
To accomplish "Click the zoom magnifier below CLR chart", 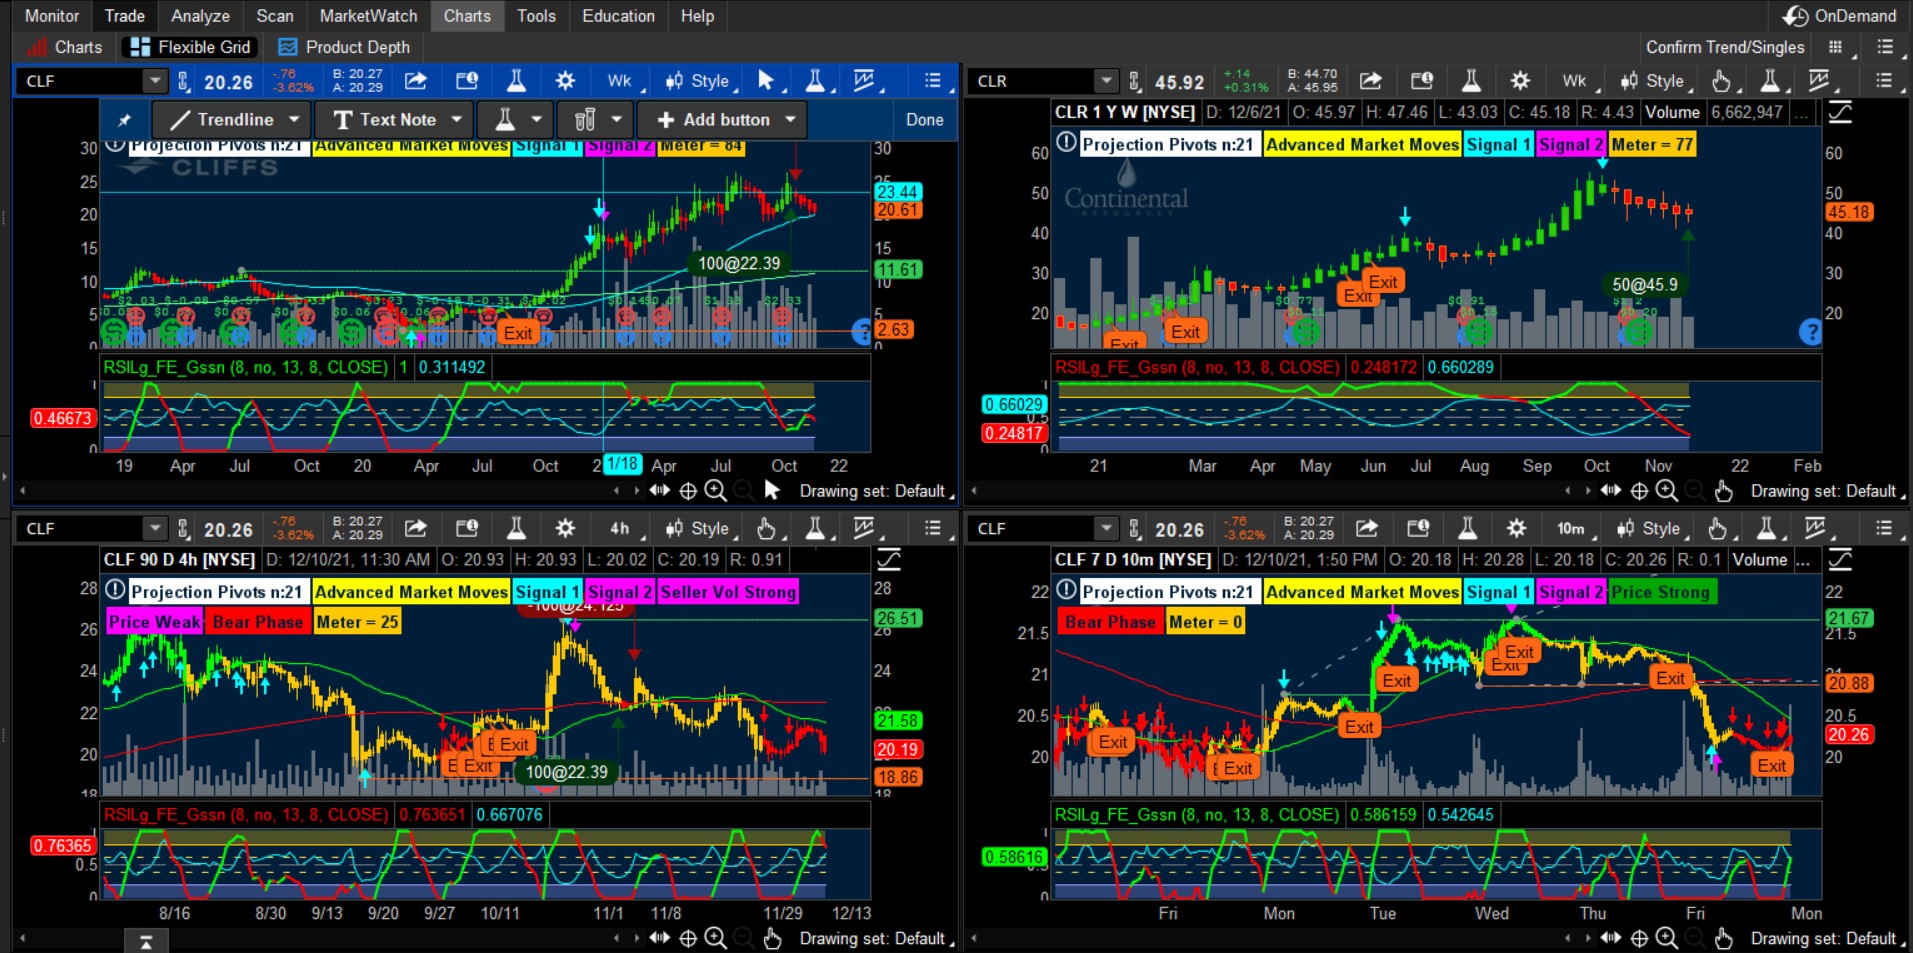I will tap(1666, 491).
